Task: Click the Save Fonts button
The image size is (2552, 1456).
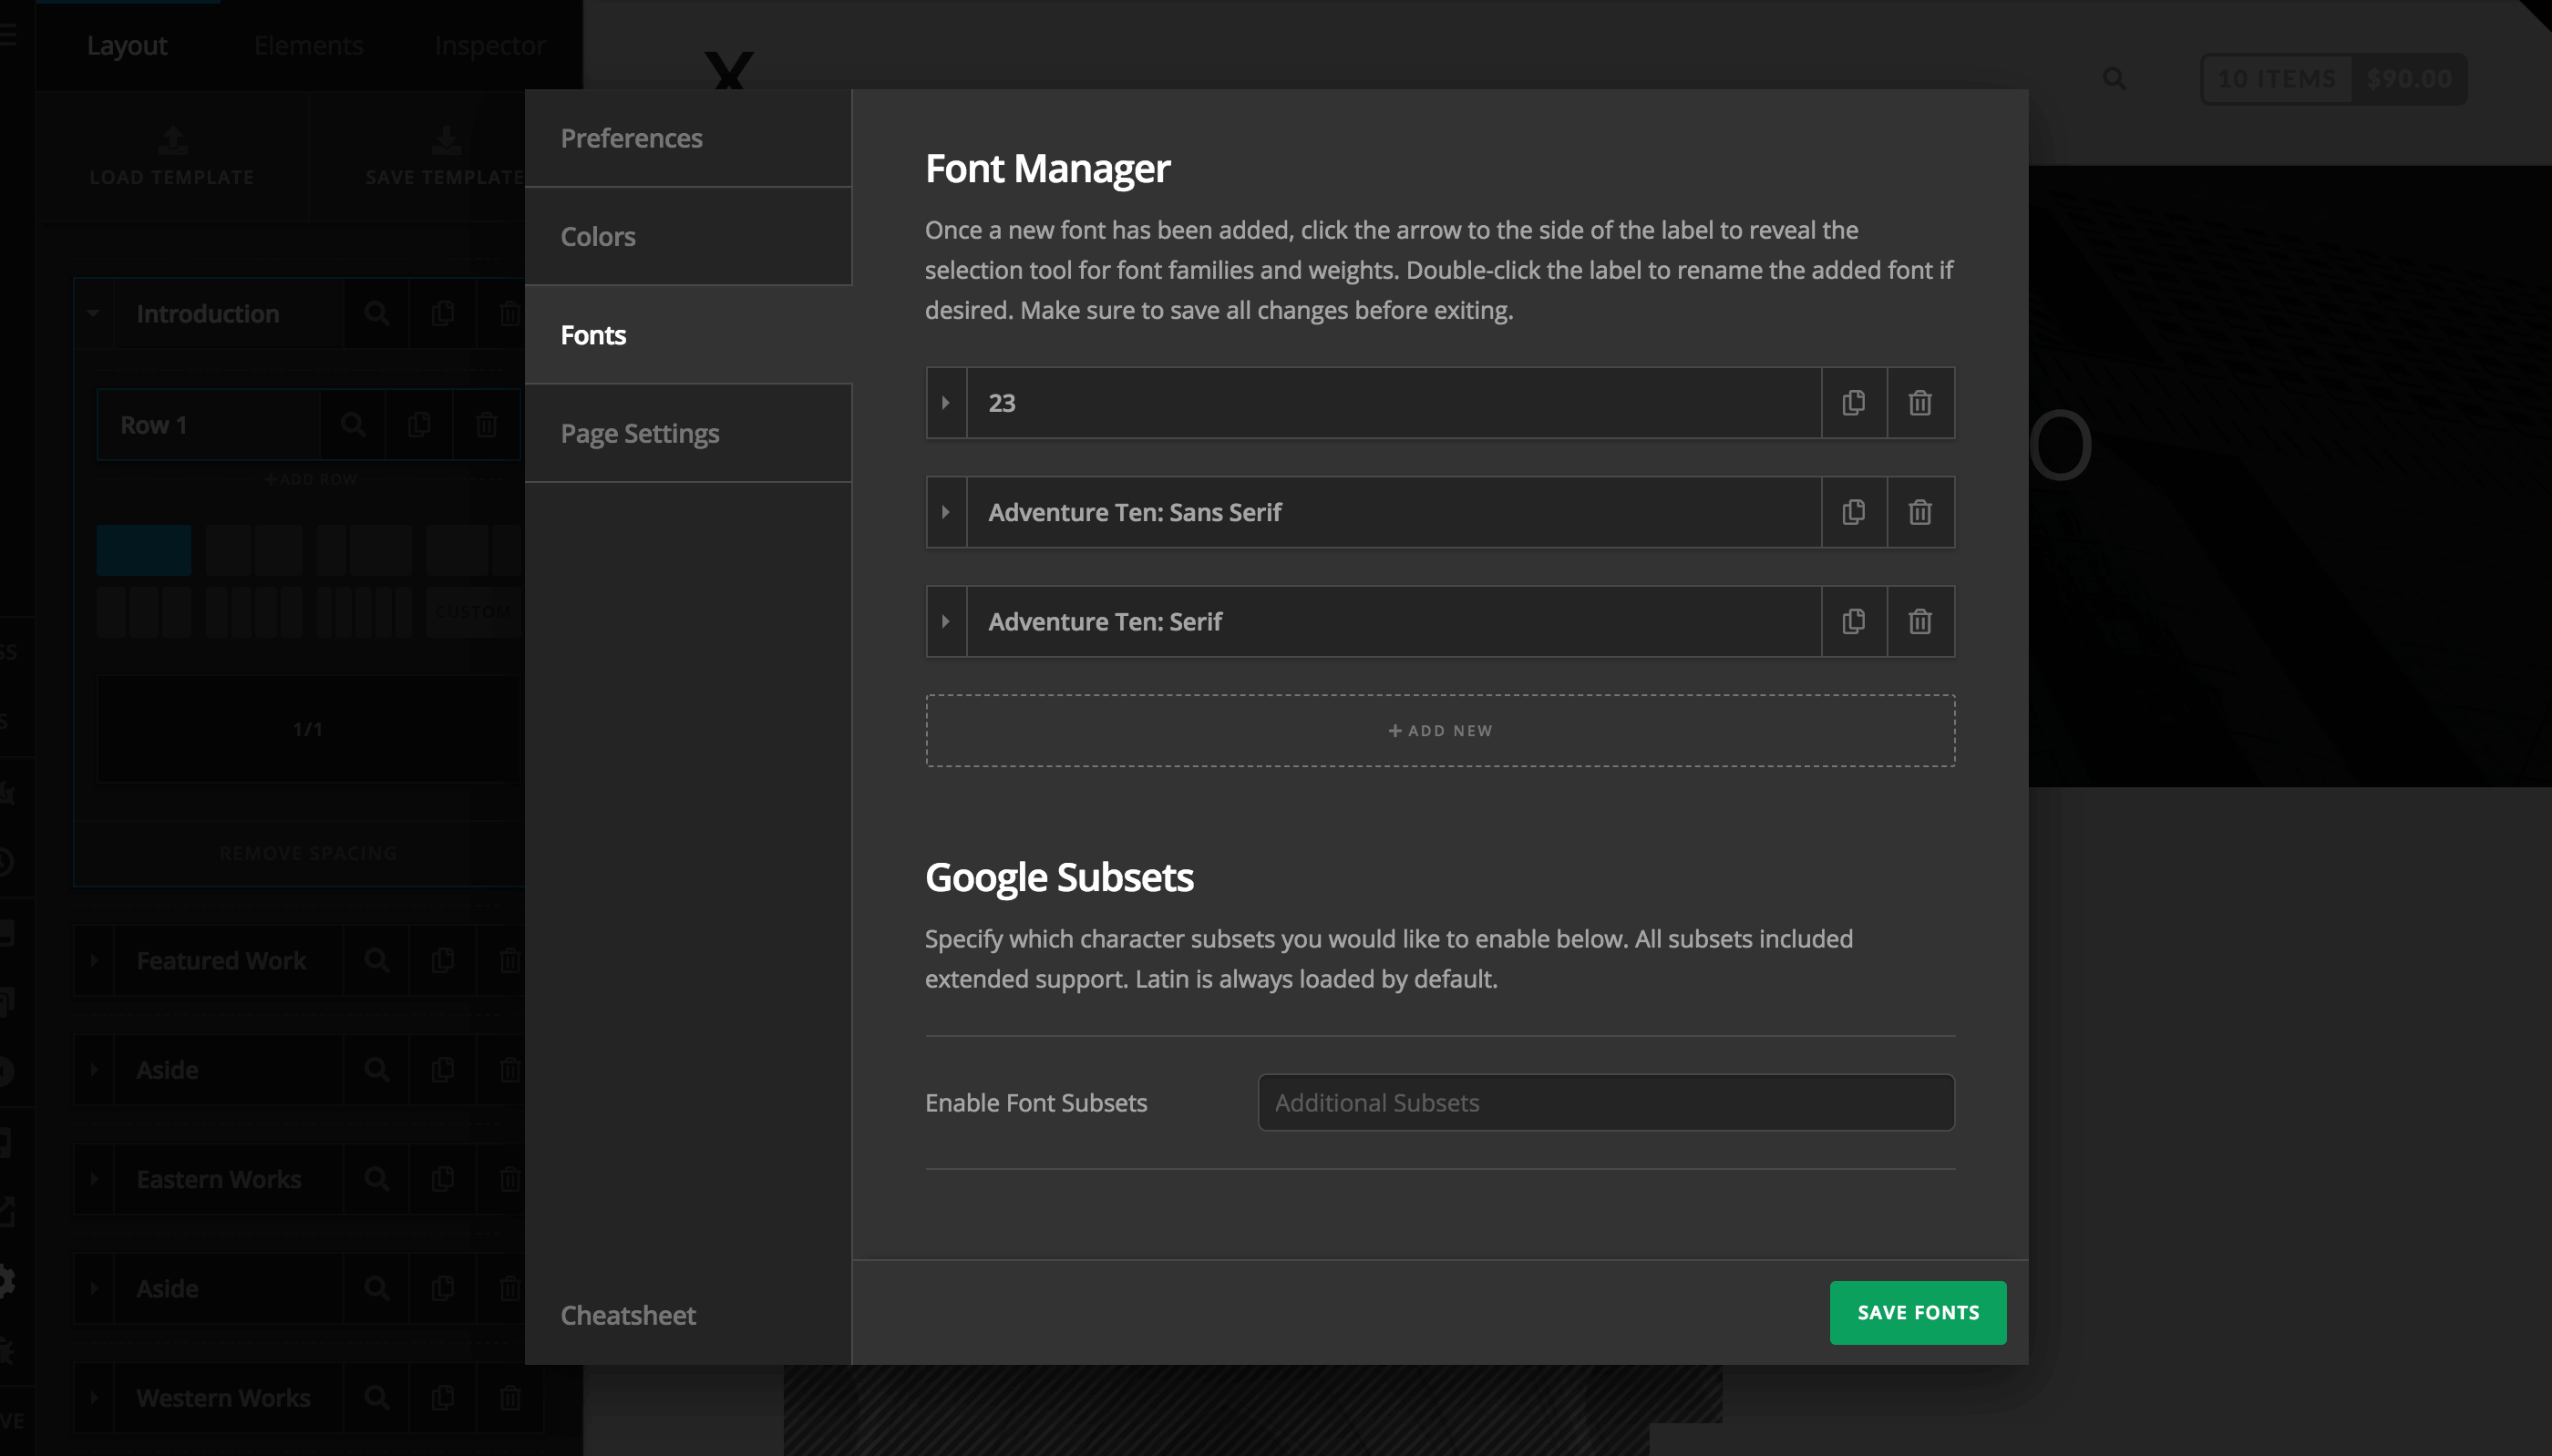Action: click(x=1917, y=1312)
